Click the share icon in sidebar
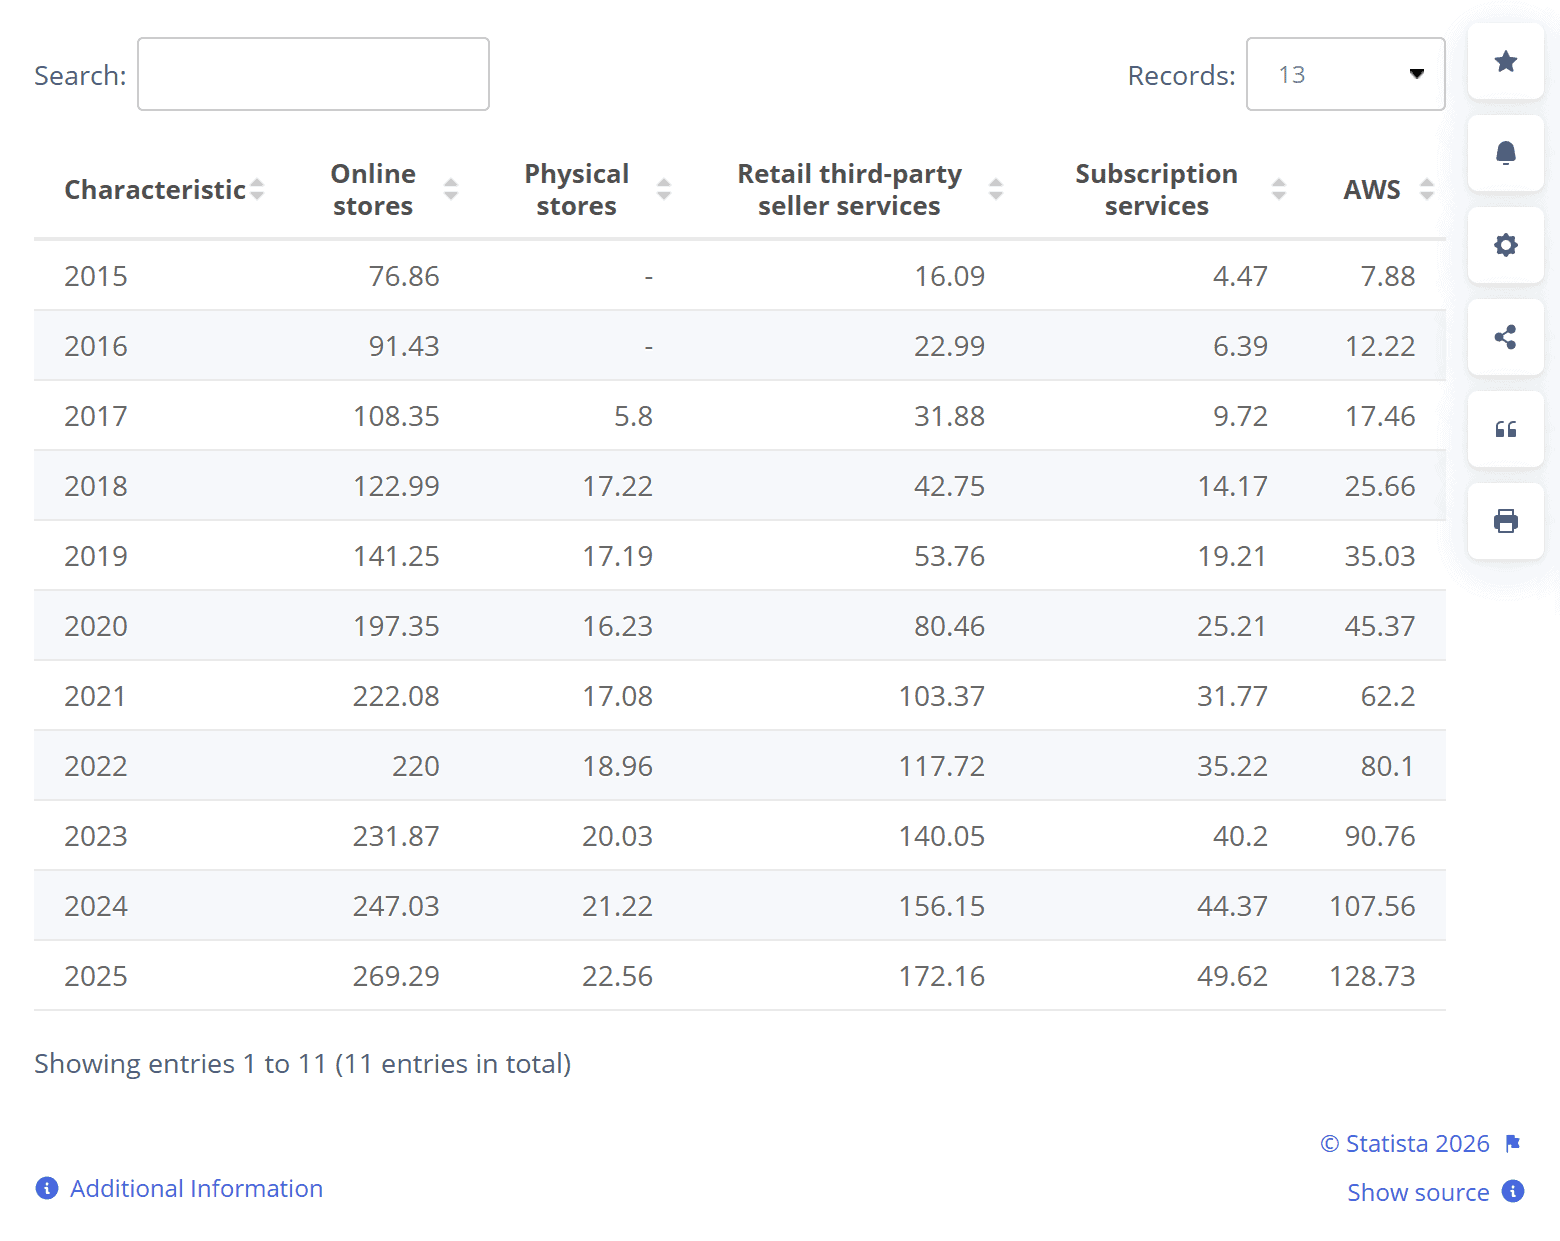1560x1241 pixels. click(1505, 337)
